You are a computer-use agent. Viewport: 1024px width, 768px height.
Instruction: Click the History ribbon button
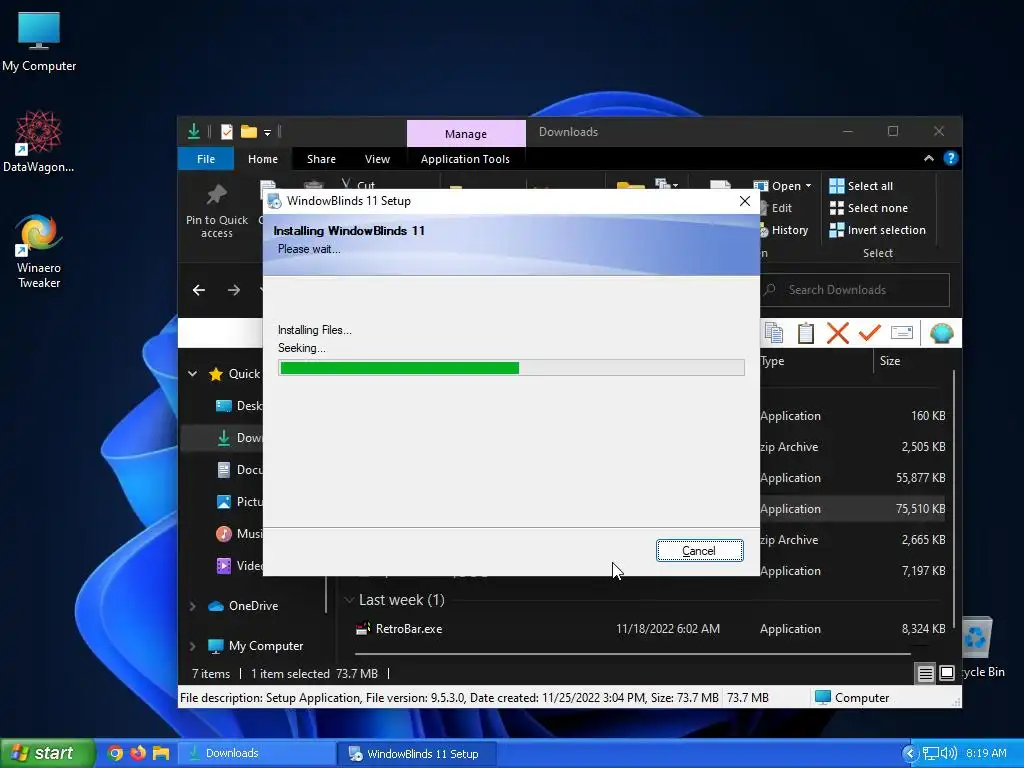point(785,230)
